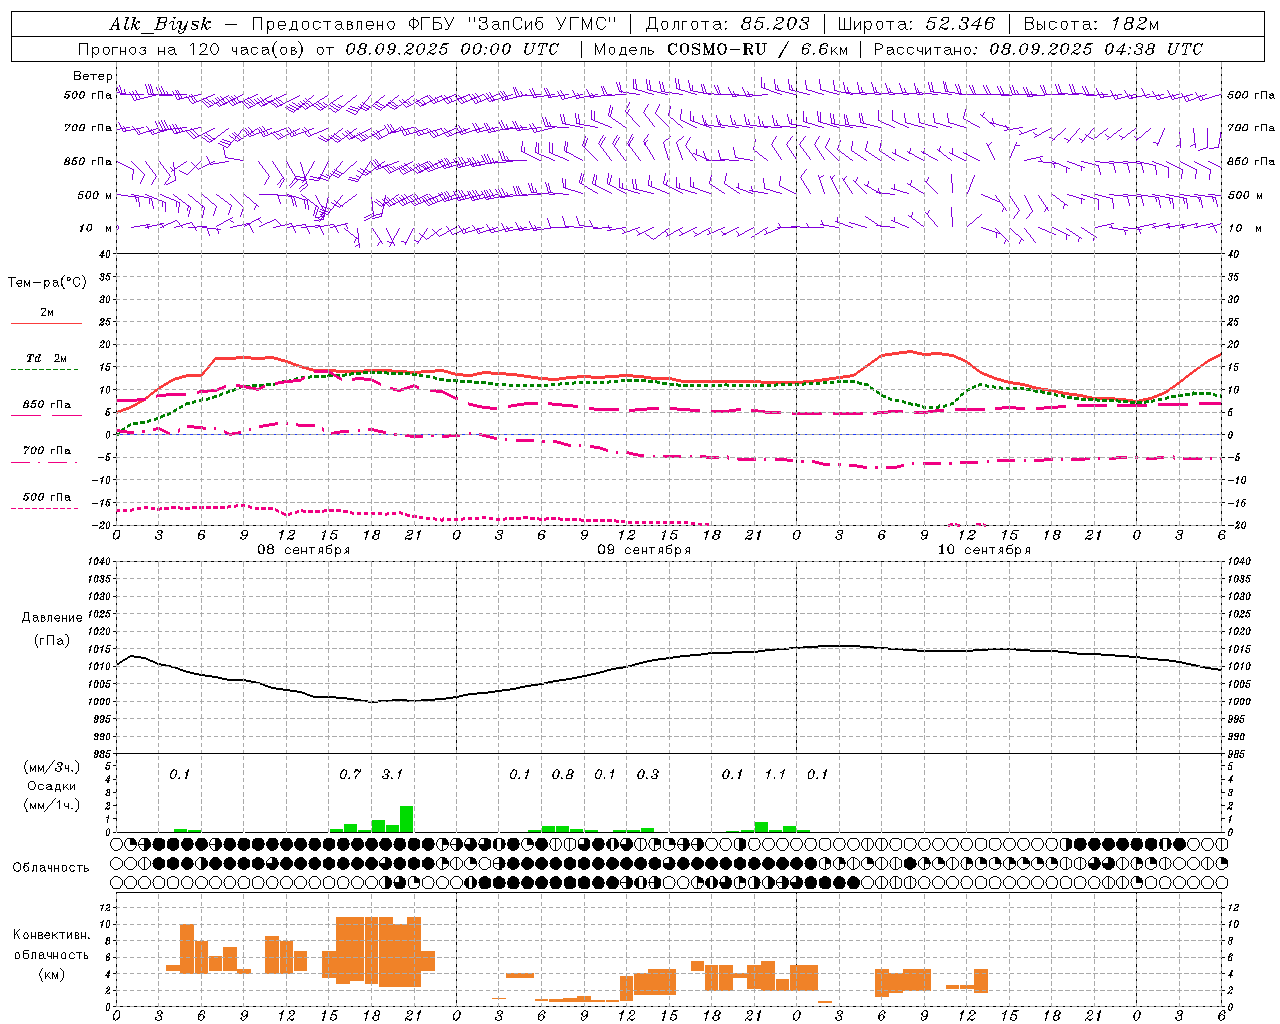Select the Тем-ра(°C) axis label

(x=47, y=282)
